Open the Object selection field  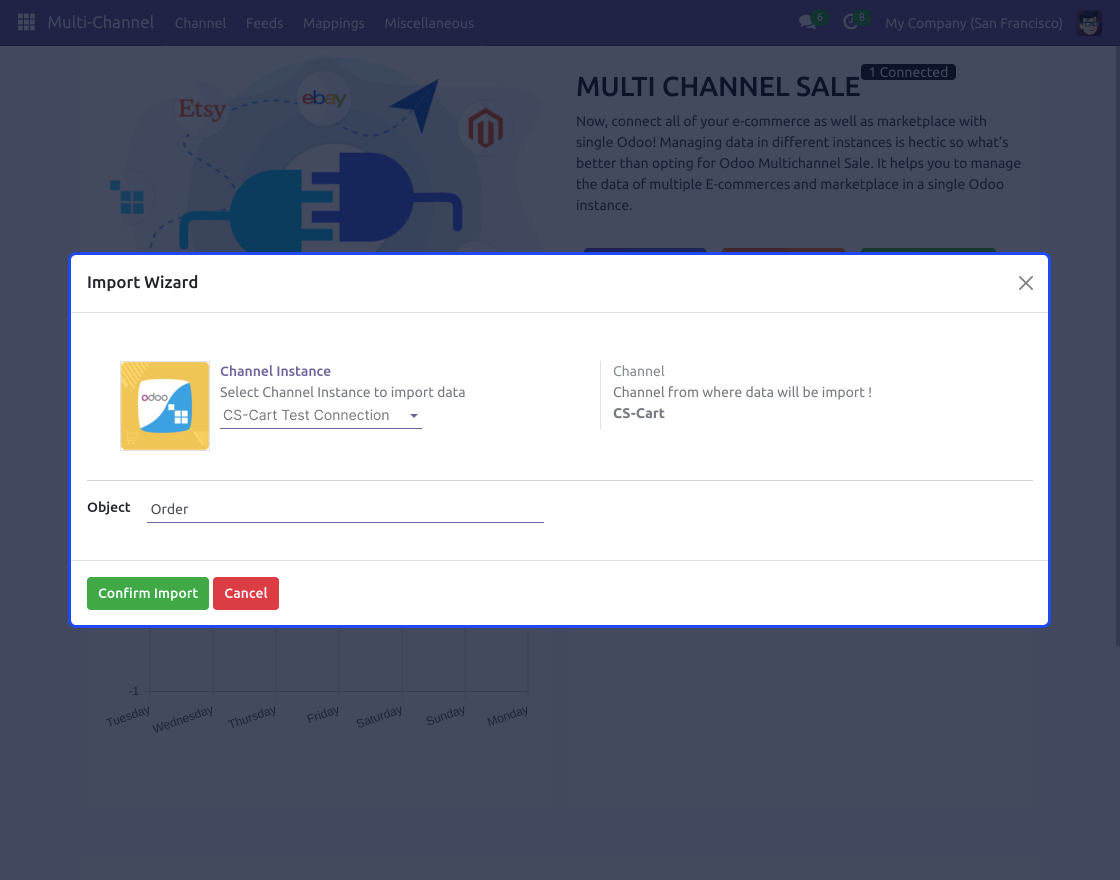tap(345, 509)
